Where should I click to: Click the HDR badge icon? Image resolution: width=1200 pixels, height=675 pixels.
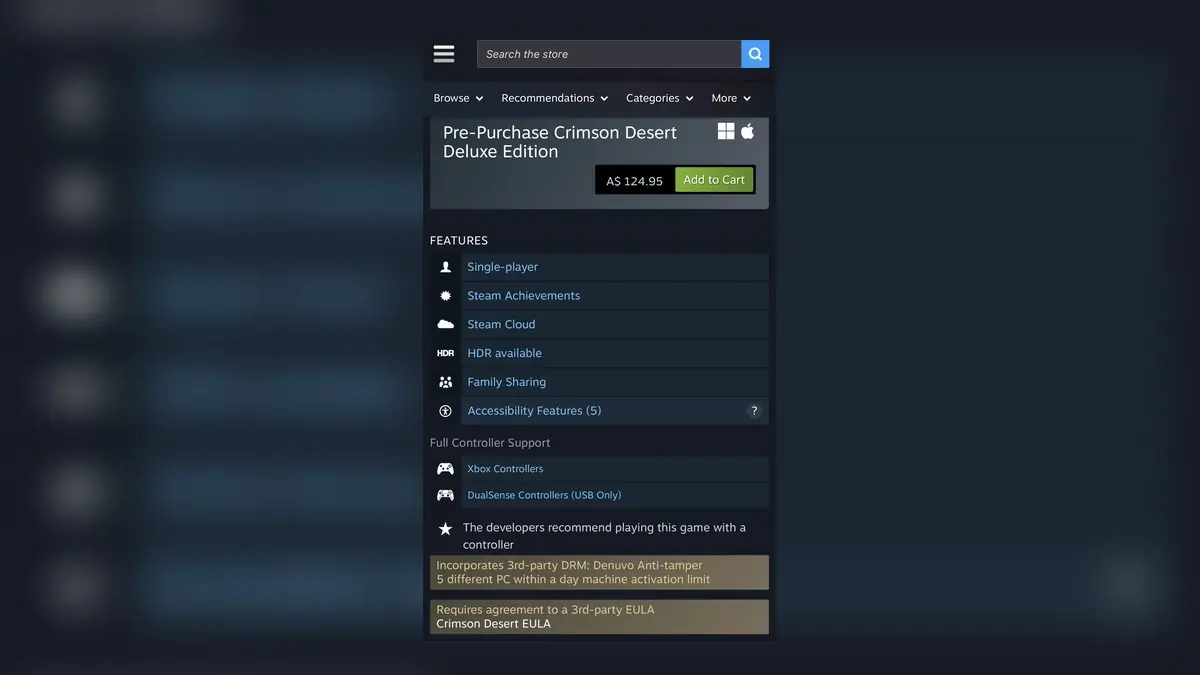tap(444, 352)
